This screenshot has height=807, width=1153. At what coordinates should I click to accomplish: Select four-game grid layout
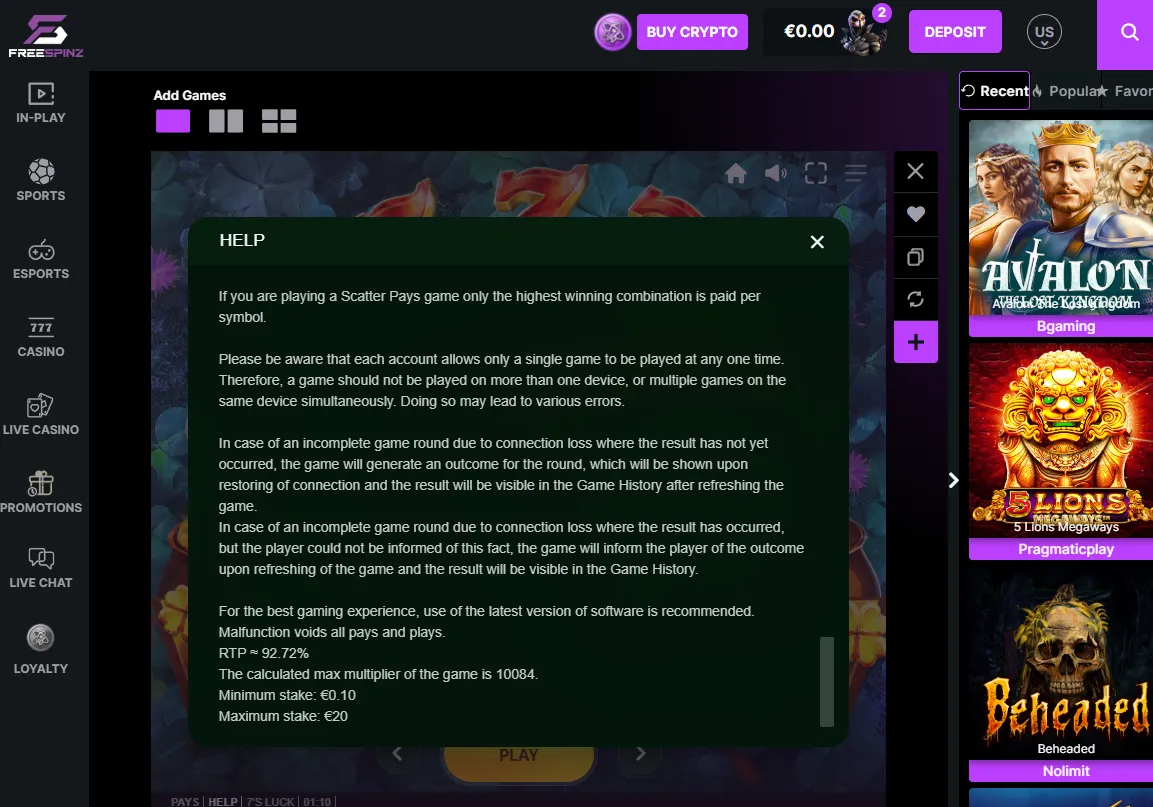click(279, 121)
